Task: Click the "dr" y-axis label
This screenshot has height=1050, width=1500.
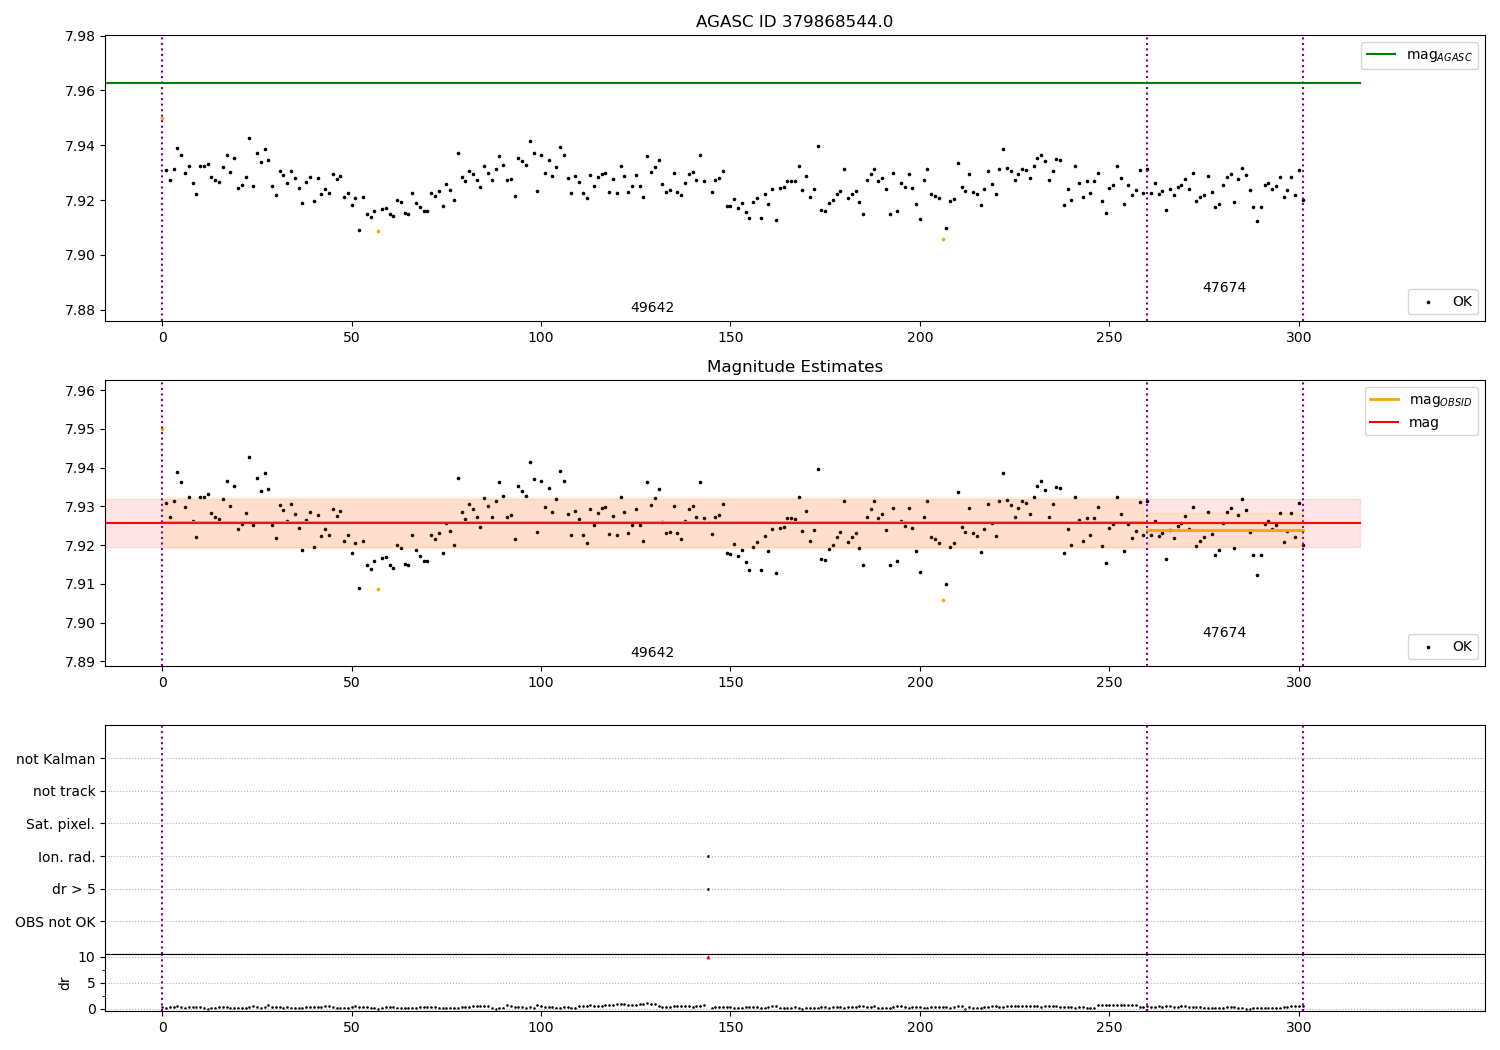Action: 65,983
